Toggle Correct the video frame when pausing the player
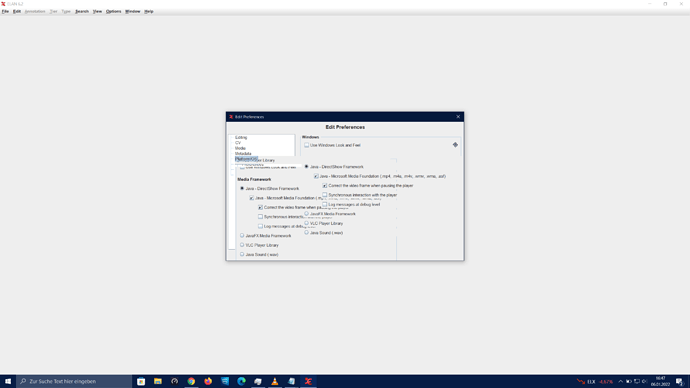Viewport: 690px width, 388px height. click(325, 186)
